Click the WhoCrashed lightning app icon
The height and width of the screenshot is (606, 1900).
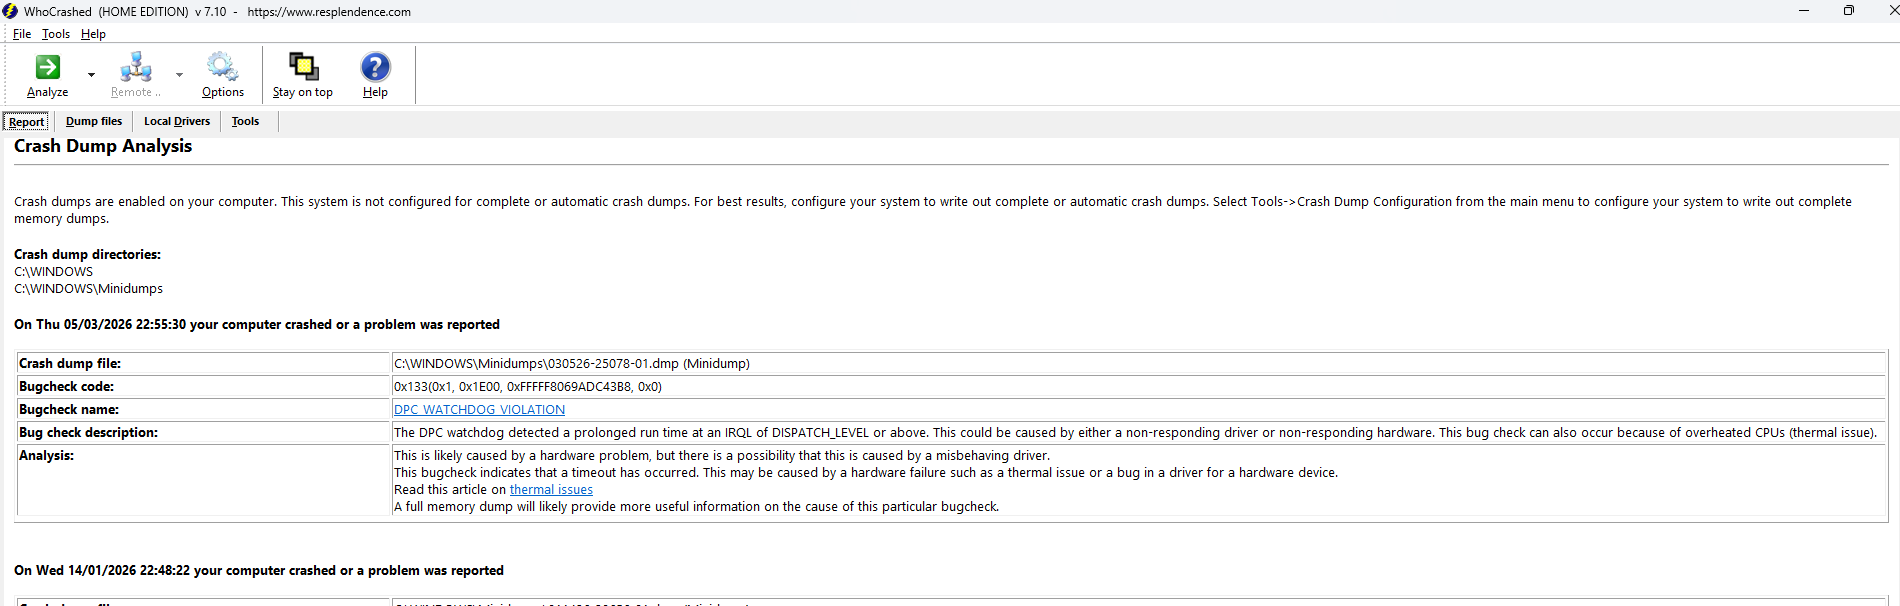[10, 11]
